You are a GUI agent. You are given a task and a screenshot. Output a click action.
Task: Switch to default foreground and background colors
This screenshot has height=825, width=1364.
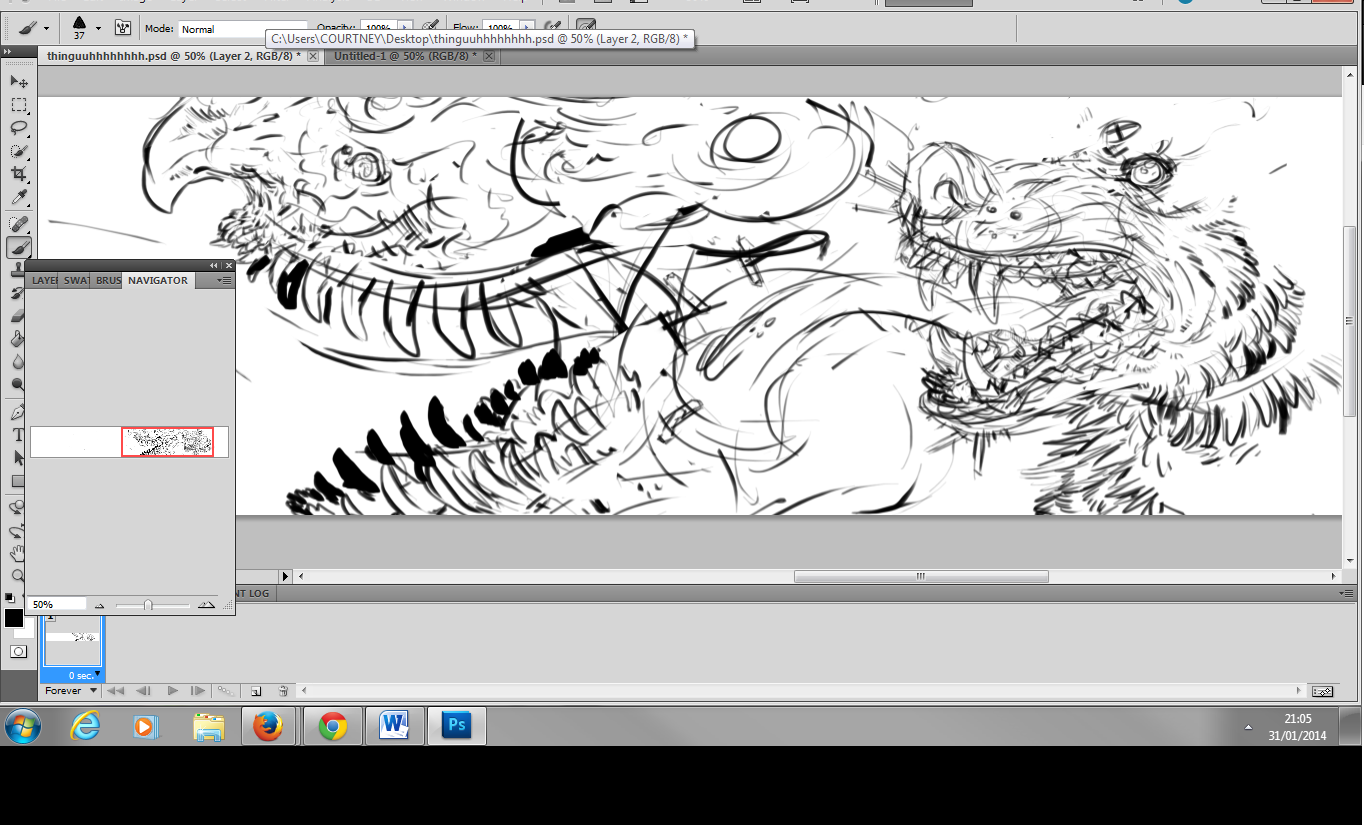point(9,598)
